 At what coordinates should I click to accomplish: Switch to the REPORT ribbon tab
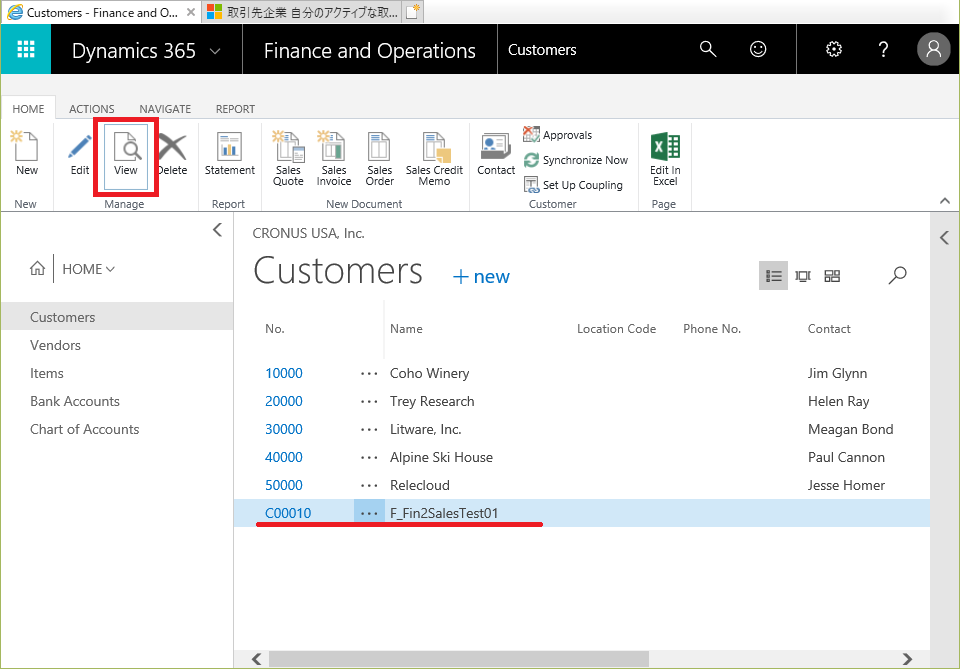pos(235,109)
